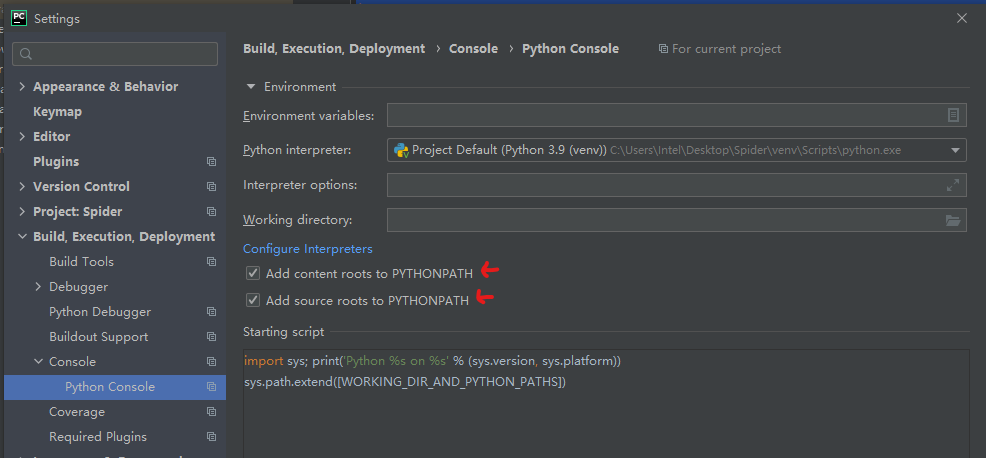Open the Python interpreter dropdown

click(x=955, y=150)
